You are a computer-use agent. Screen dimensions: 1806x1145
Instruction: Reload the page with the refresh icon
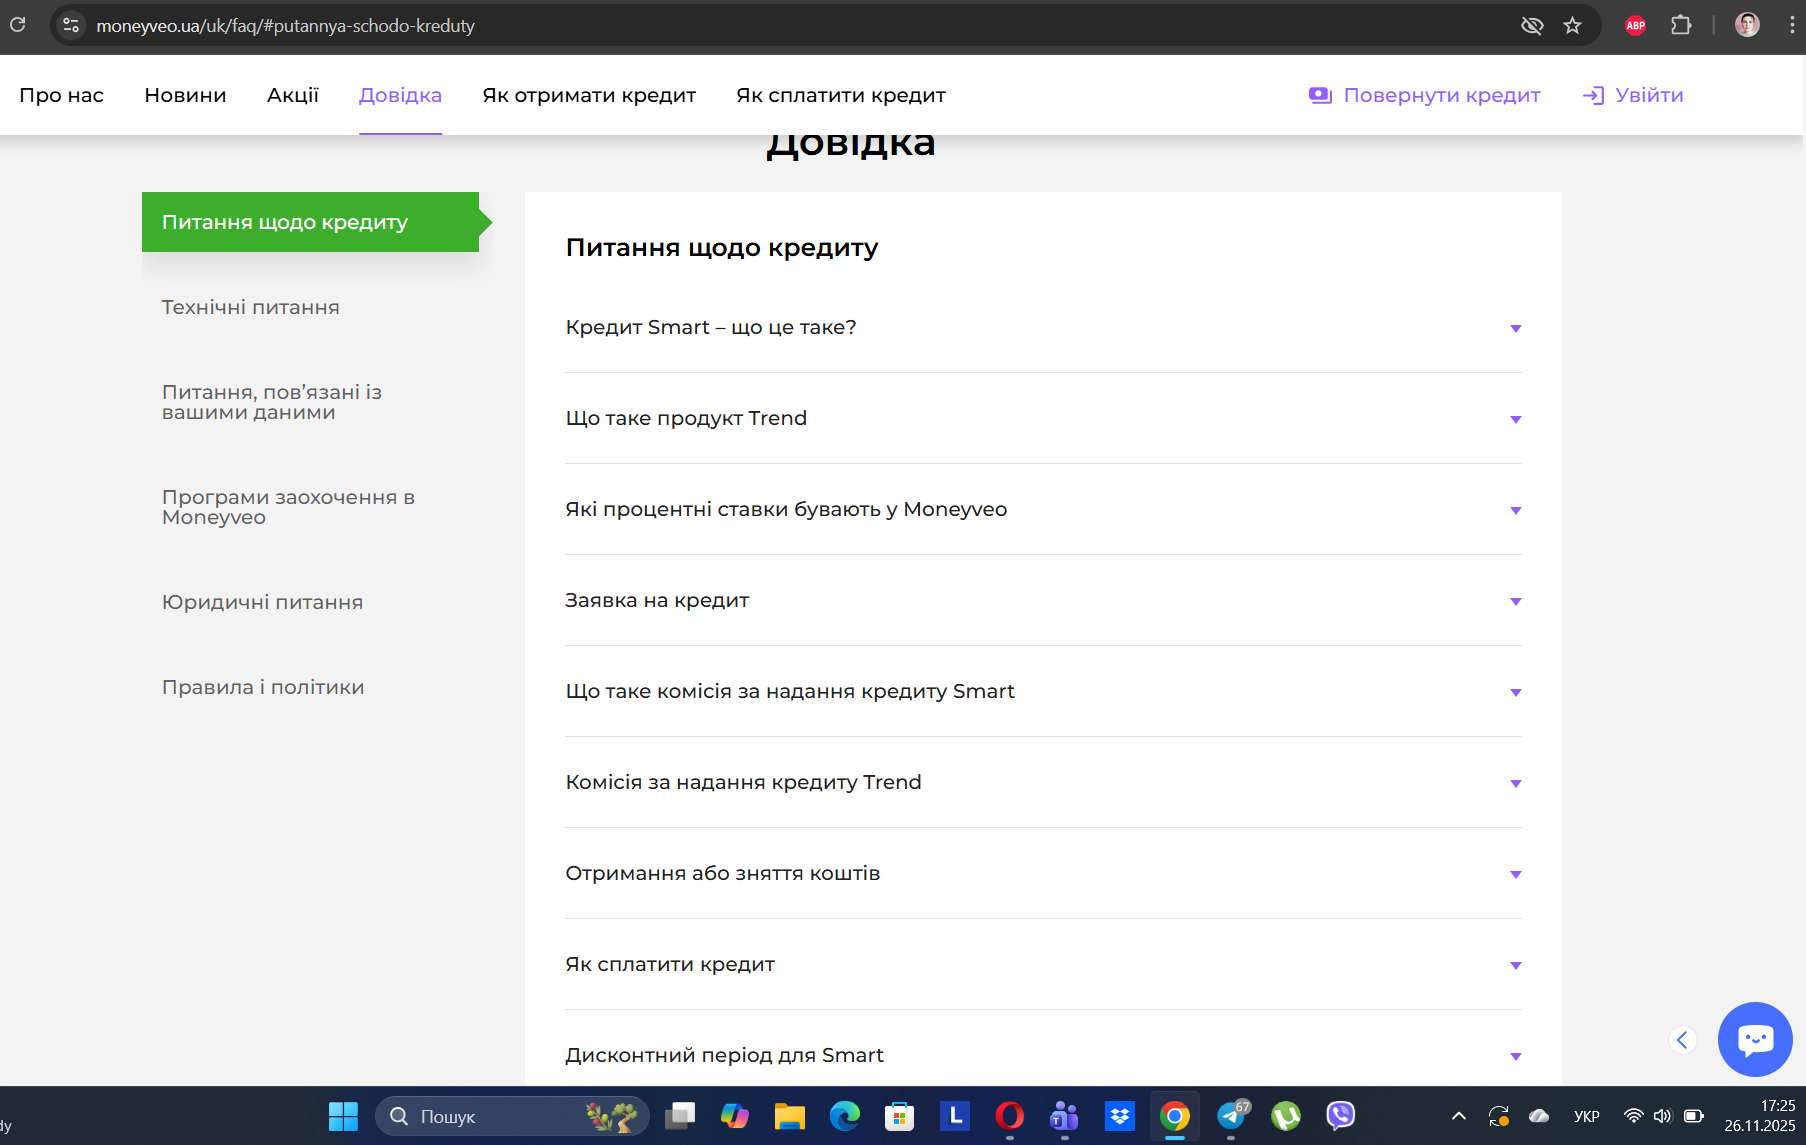[17, 25]
